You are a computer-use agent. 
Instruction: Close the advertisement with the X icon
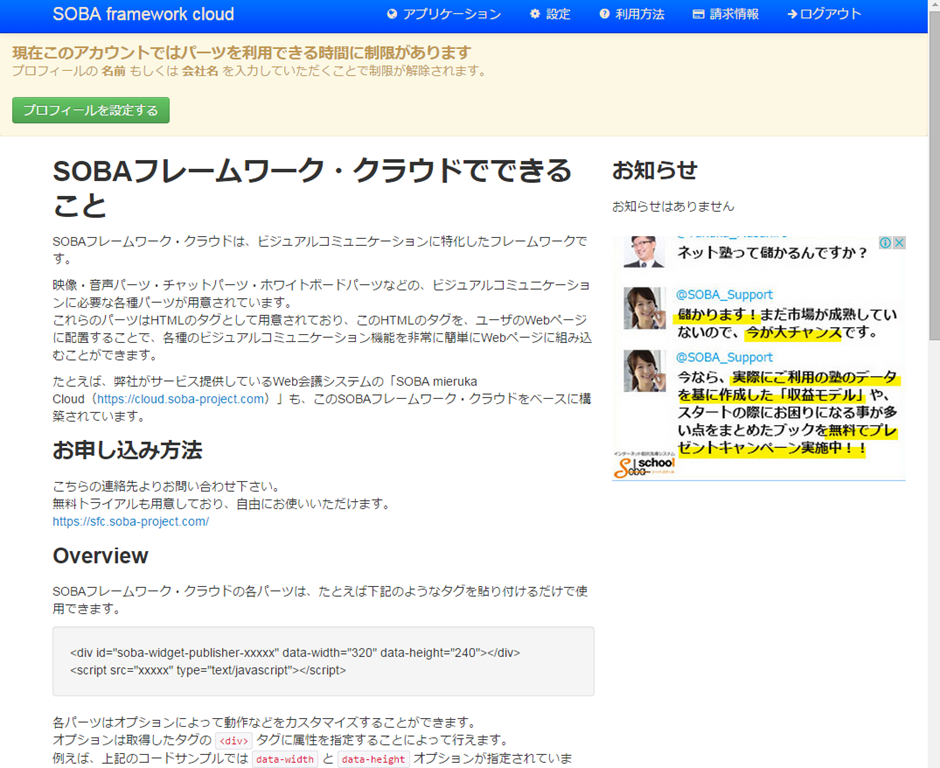899,243
